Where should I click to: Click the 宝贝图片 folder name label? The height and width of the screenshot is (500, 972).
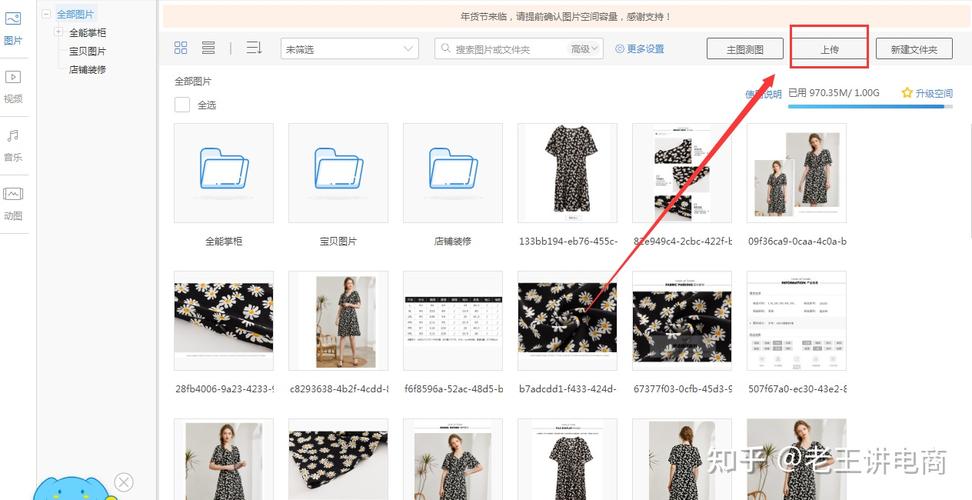coord(338,241)
